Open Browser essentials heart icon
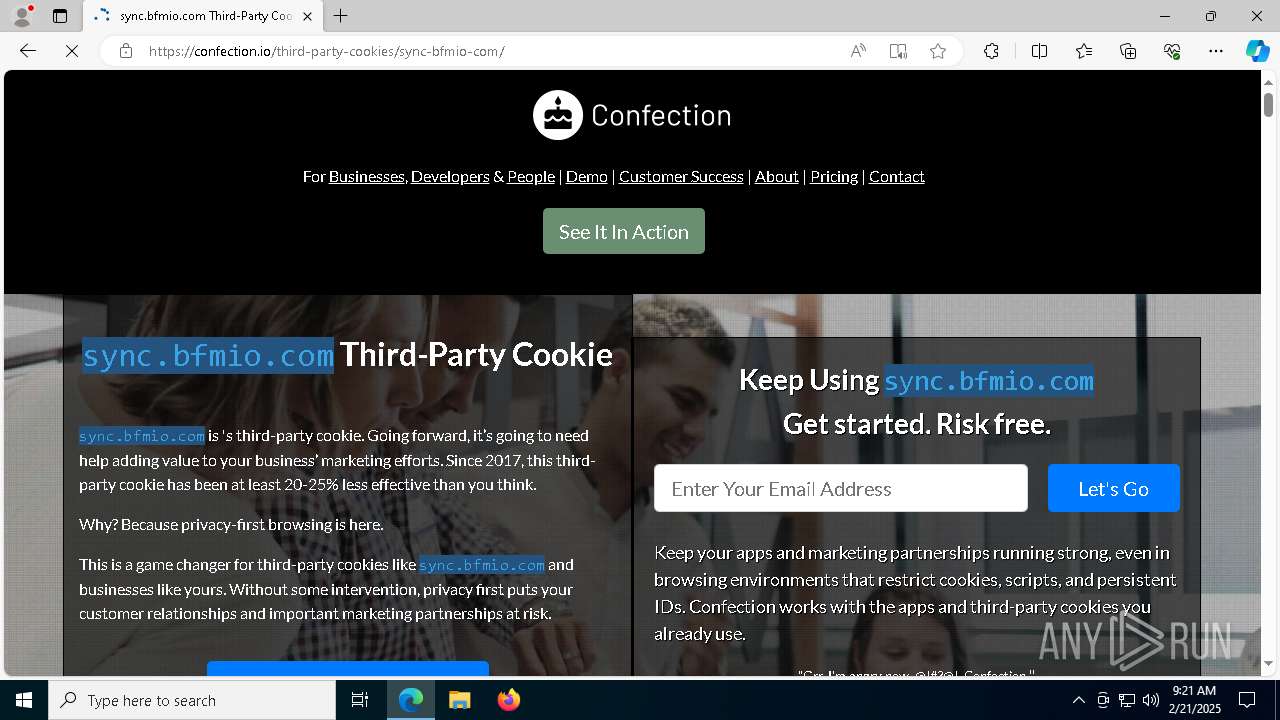The height and width of the screenshot is (720, 1280). 1172,51
